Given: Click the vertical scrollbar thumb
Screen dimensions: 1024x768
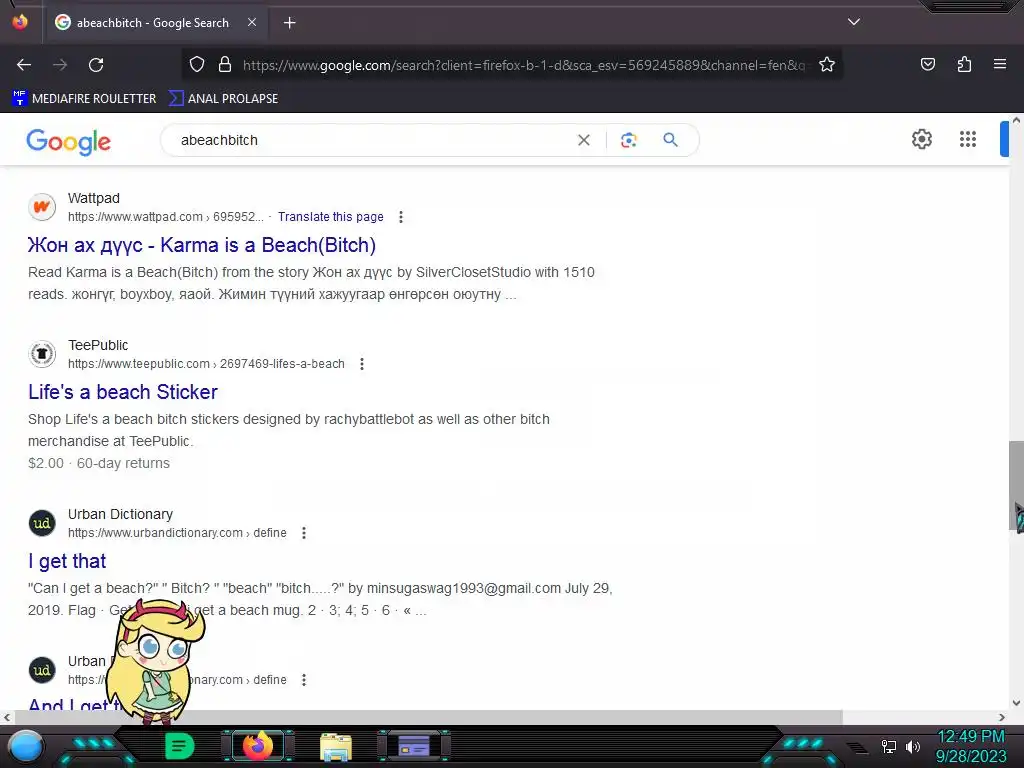Looking at the screenshot, I should click(1016, 486).
